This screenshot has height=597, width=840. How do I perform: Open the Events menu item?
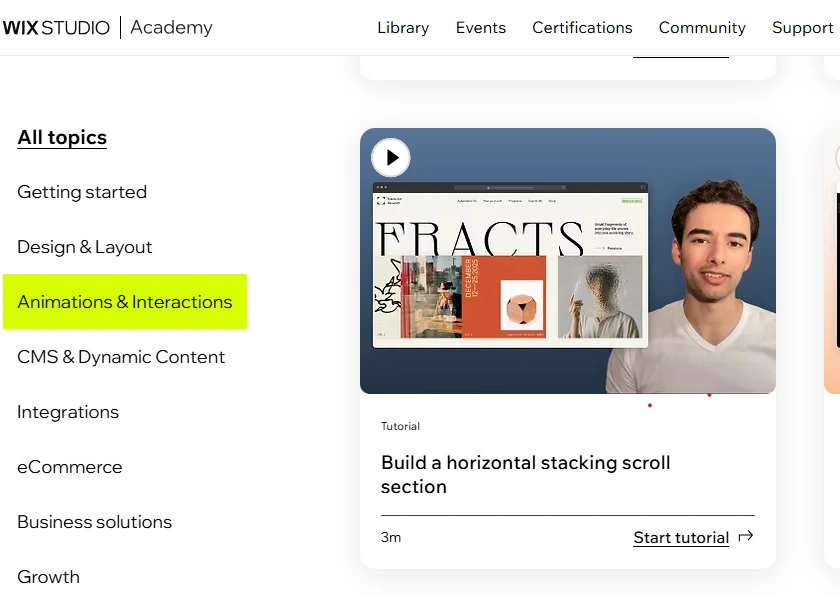coord(481,27)
